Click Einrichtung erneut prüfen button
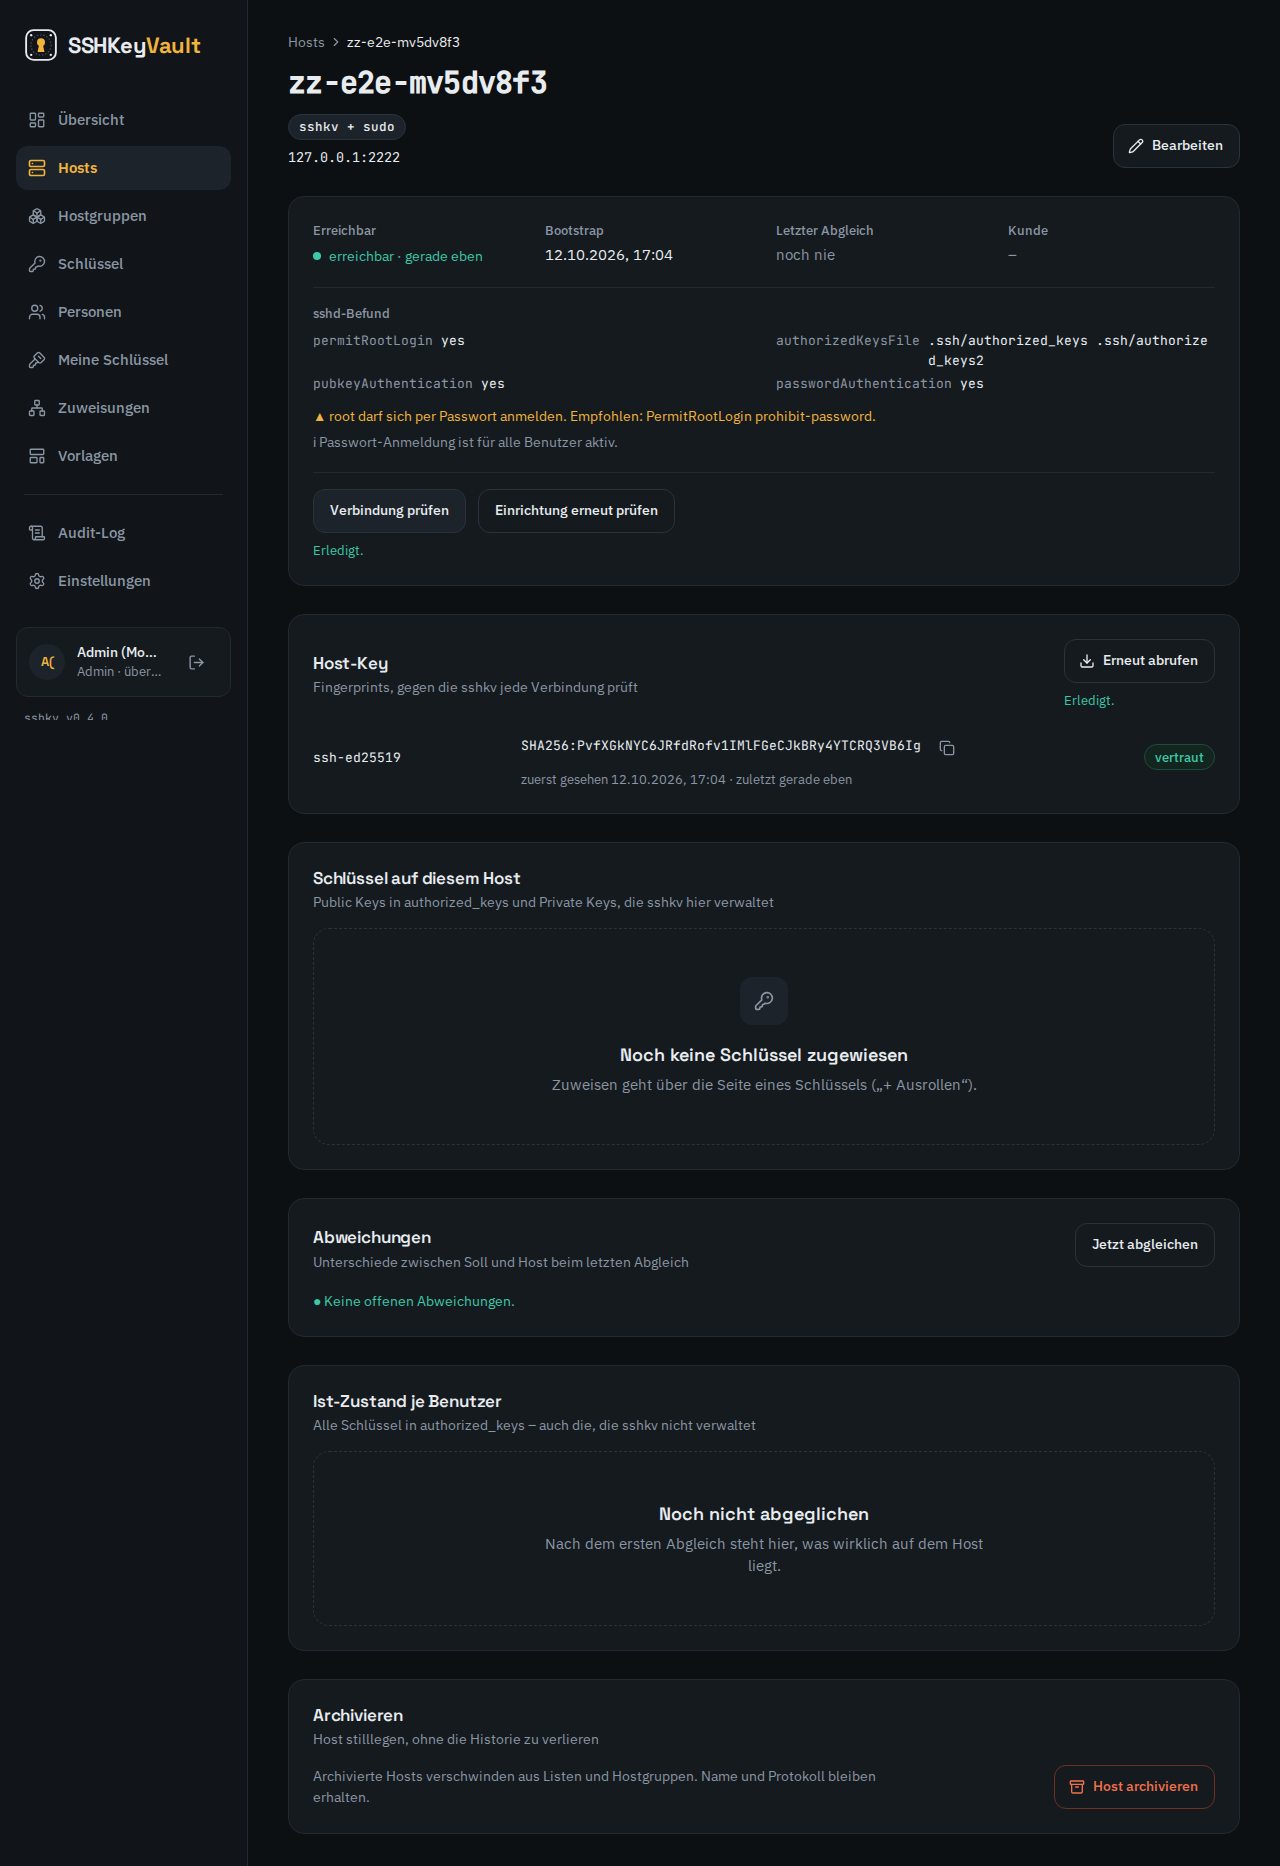The height and width of the screenshot is (1866, 1280). click(x=576, y=511)
